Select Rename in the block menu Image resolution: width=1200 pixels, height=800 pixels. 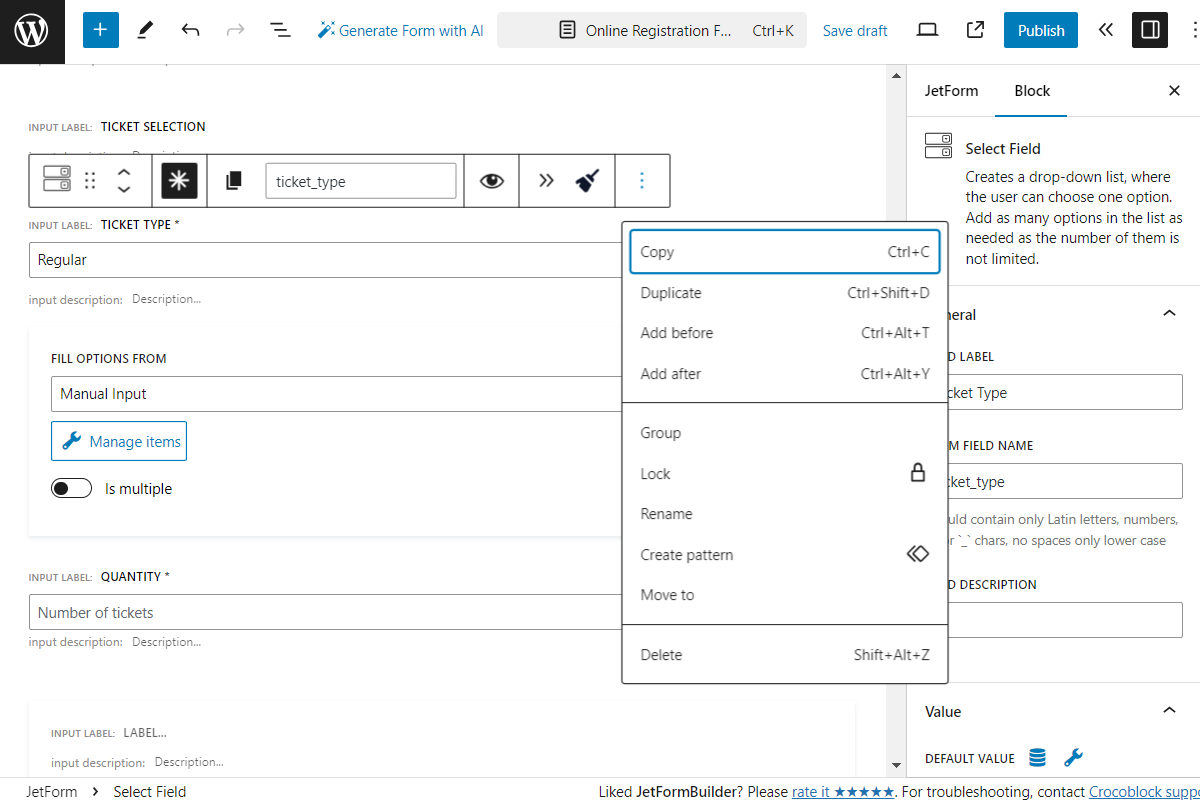click(785, 514)
